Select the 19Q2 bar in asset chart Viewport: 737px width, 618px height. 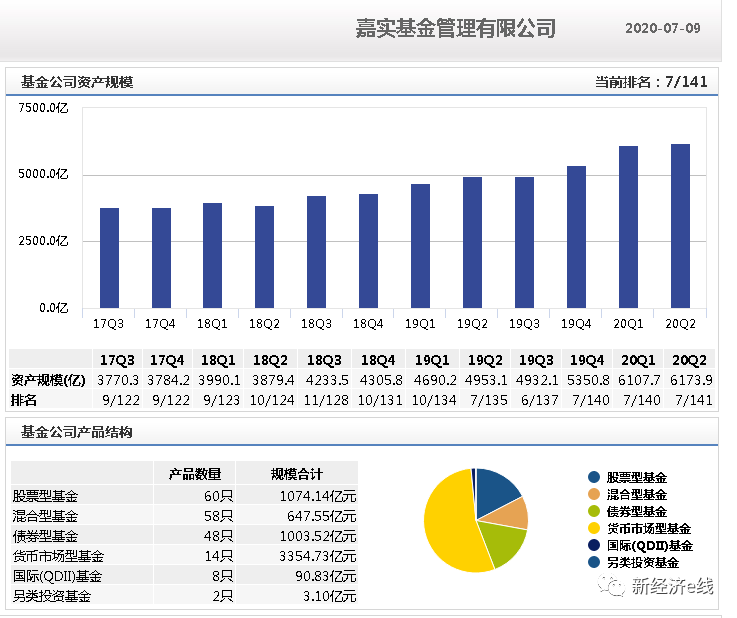(x=472, y=243)
